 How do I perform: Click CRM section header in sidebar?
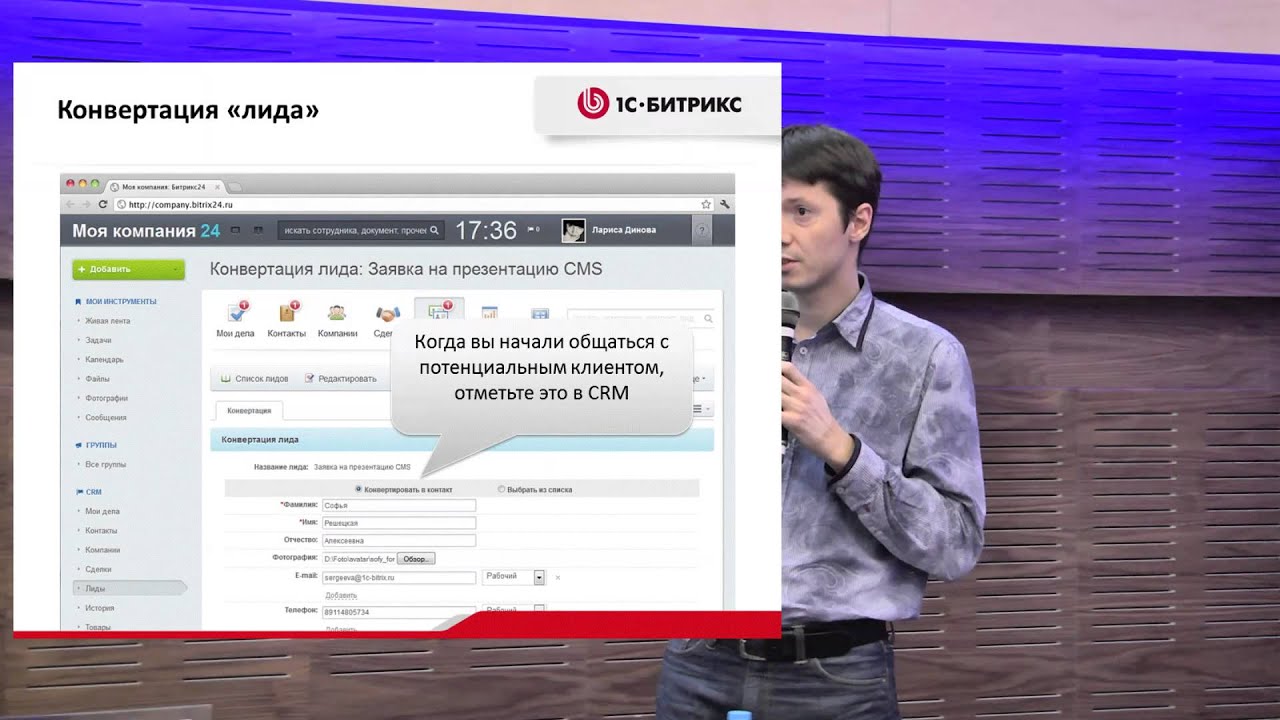coord(93,492)
